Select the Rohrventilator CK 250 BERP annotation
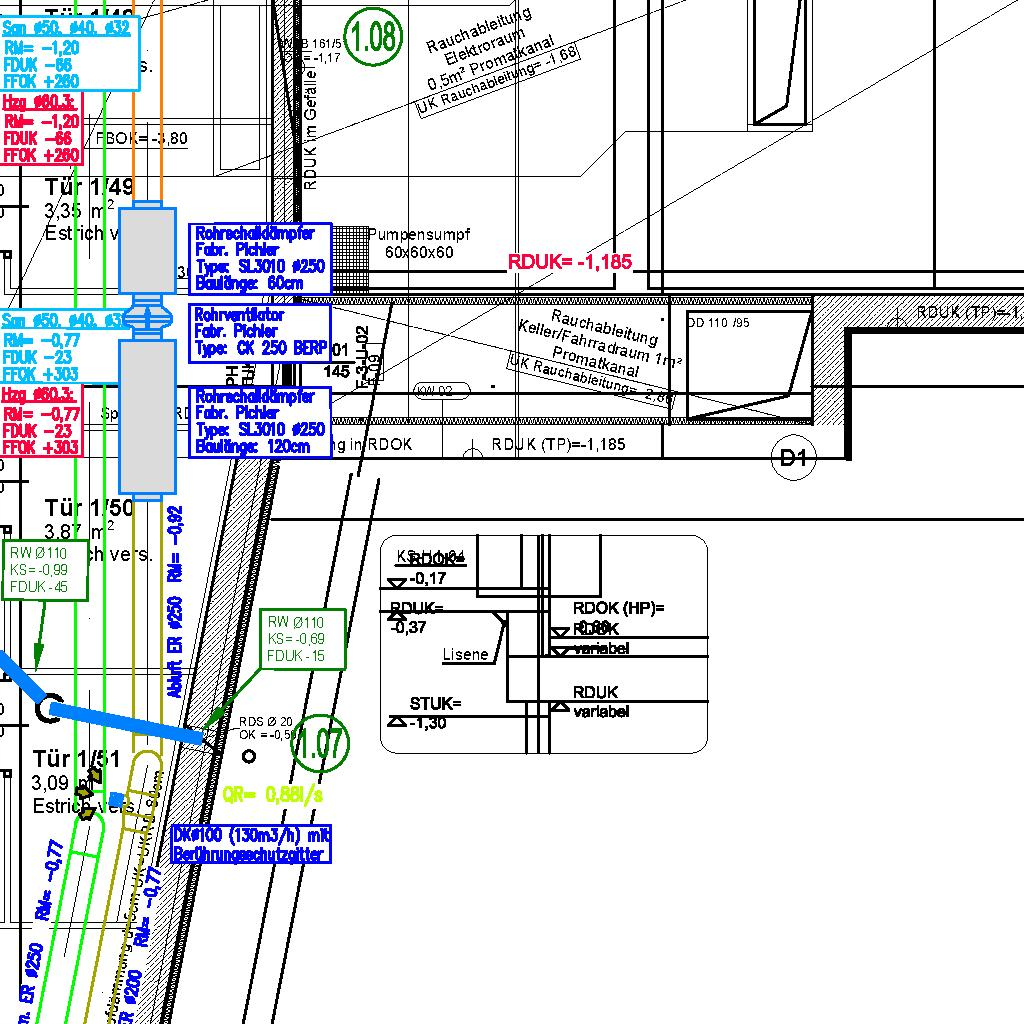The width and height of the screenshot is (1024, 1024). pyautogui.click(x=260, y=332)
